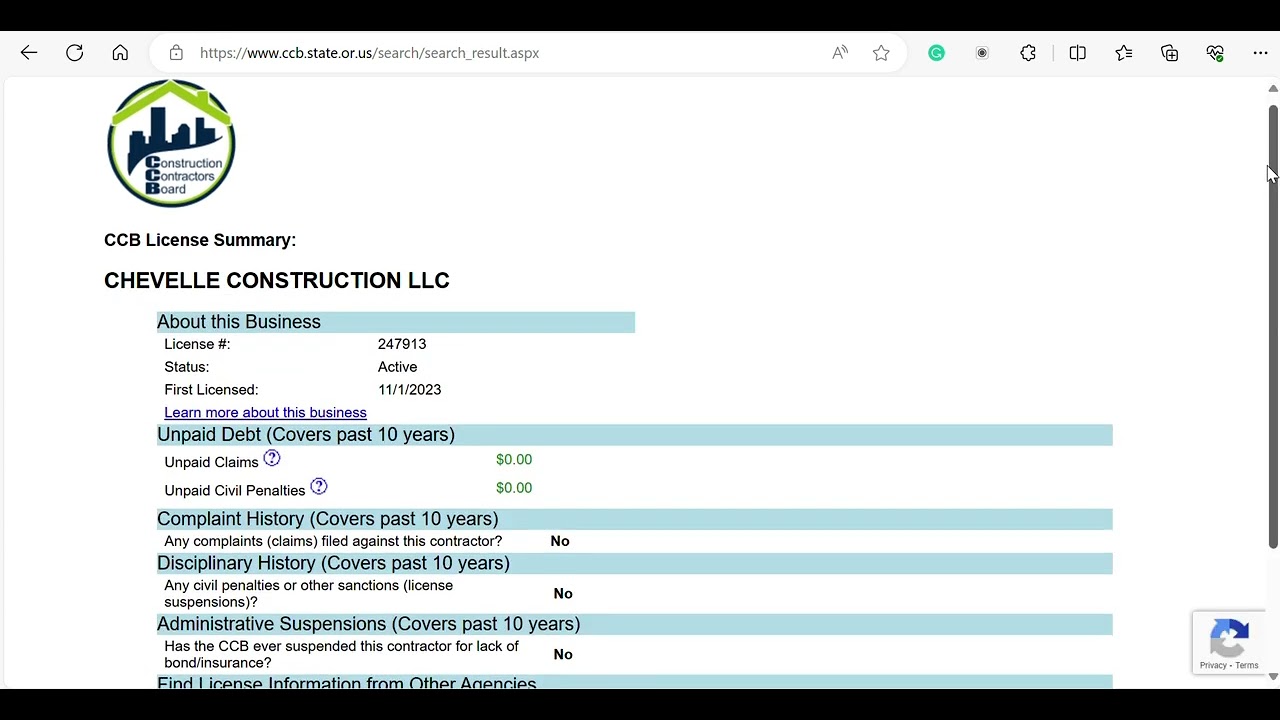Open the gray round extension icon

tap(982, 53)
